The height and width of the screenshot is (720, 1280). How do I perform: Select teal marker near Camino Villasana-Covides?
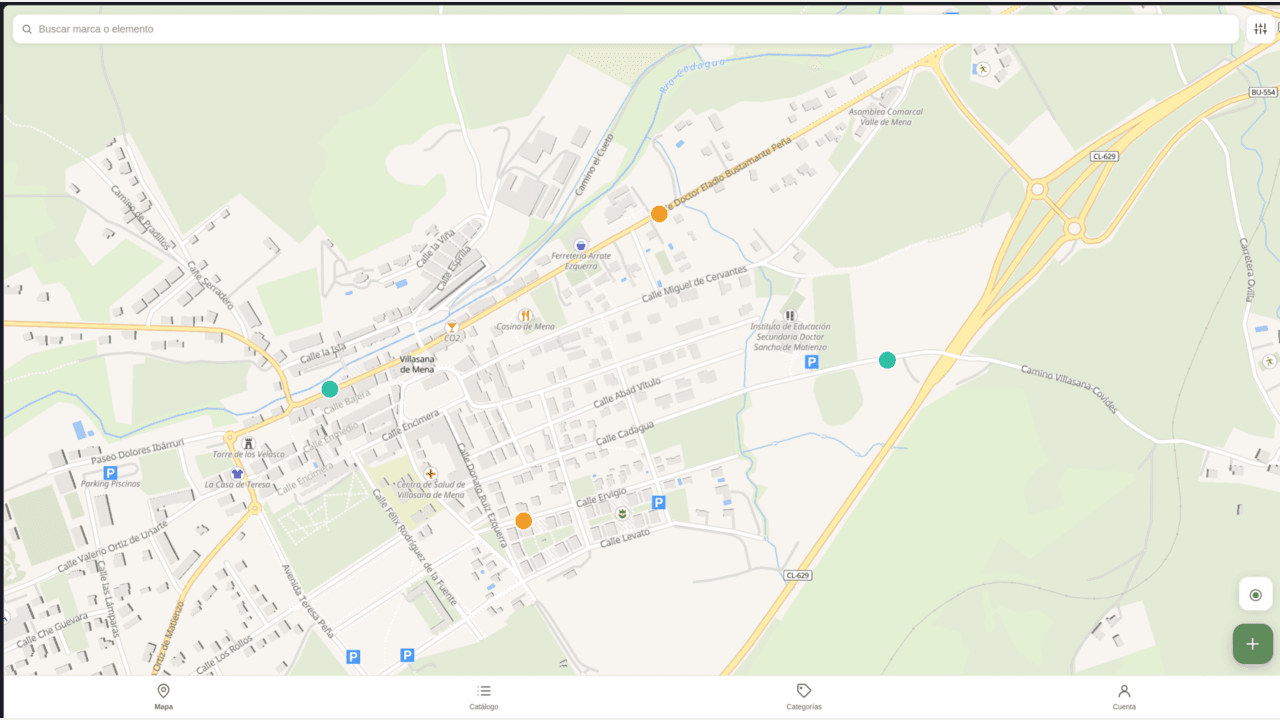[887, 360]
